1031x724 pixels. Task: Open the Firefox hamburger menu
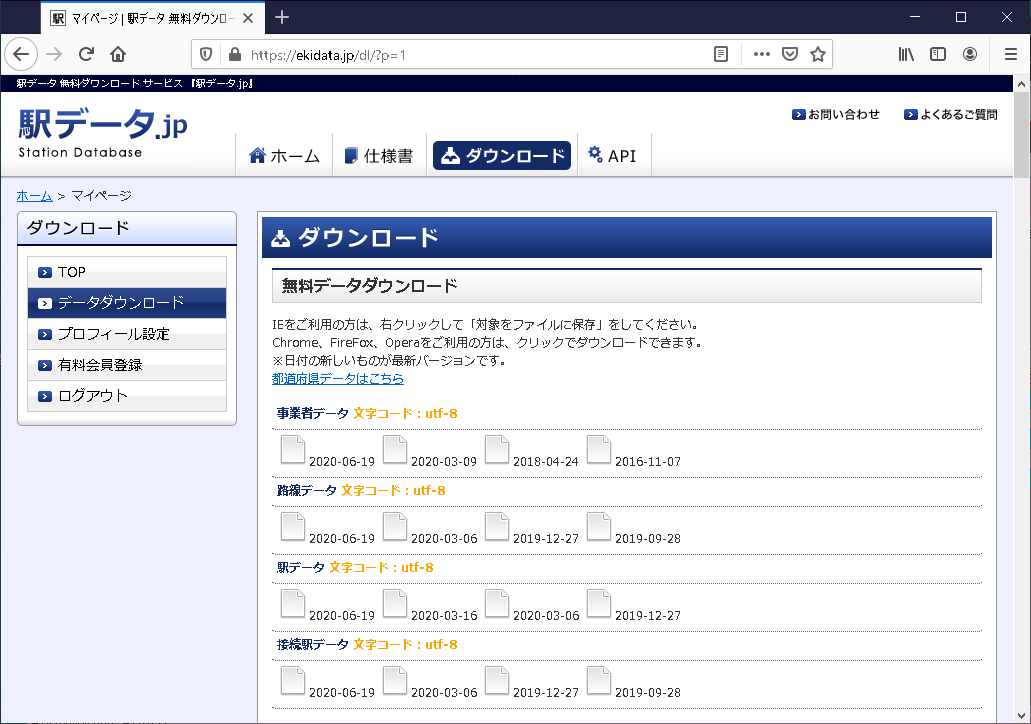pos(1011,54)
